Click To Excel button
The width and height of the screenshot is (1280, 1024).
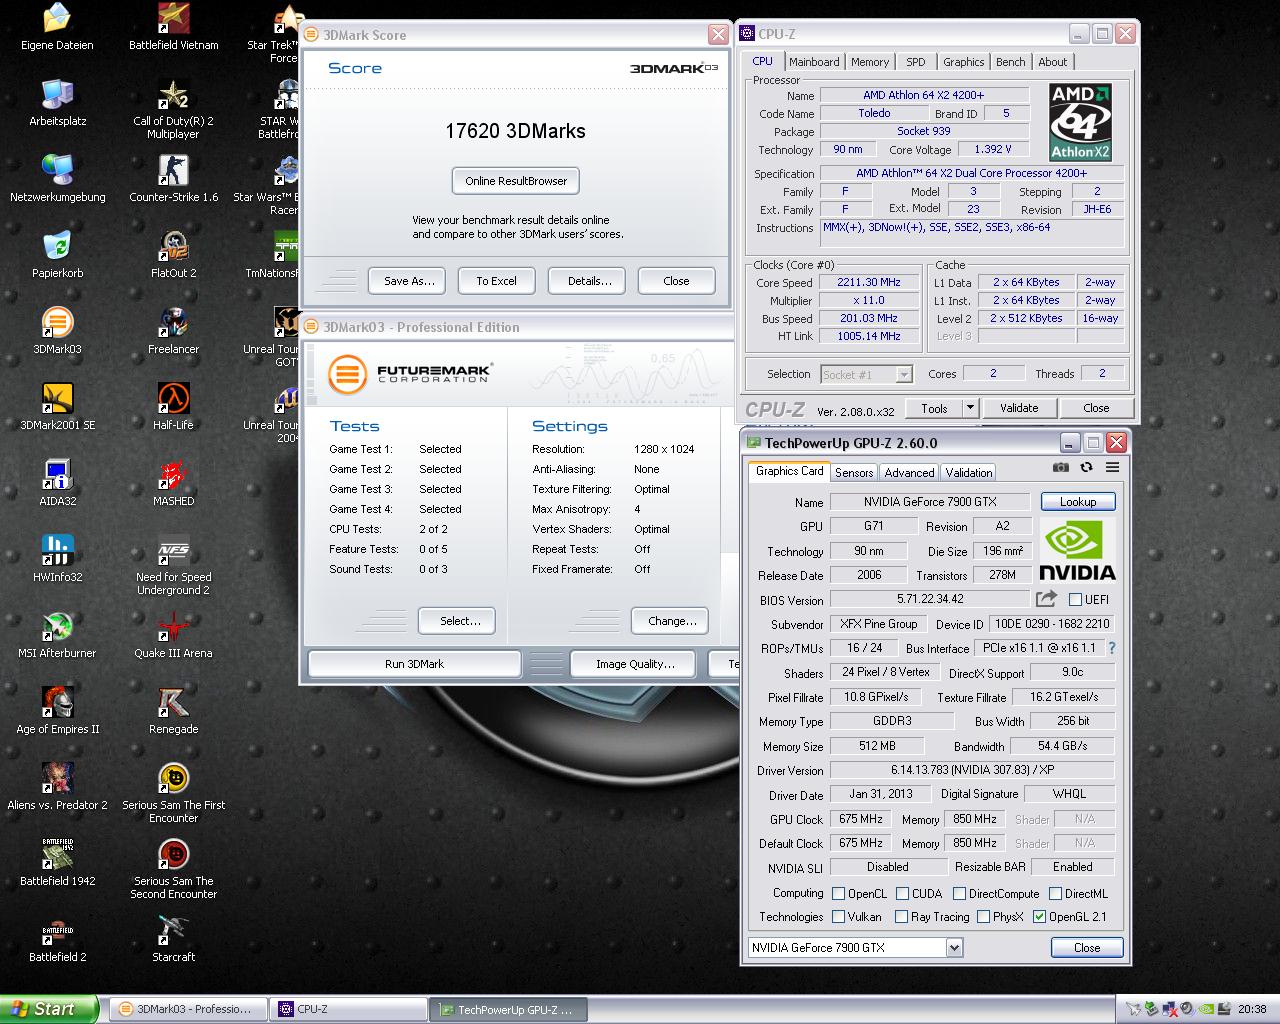pyautogui.click(x=496, y=281)
